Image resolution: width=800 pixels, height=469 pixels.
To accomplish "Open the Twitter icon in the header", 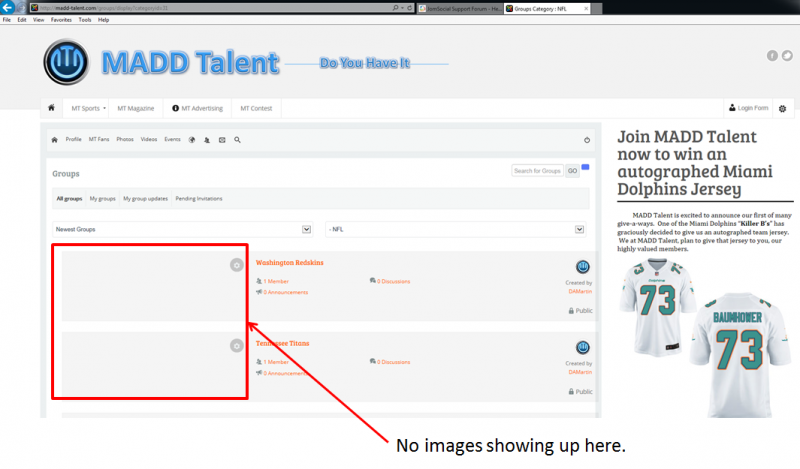I will [x=787, y=56].
